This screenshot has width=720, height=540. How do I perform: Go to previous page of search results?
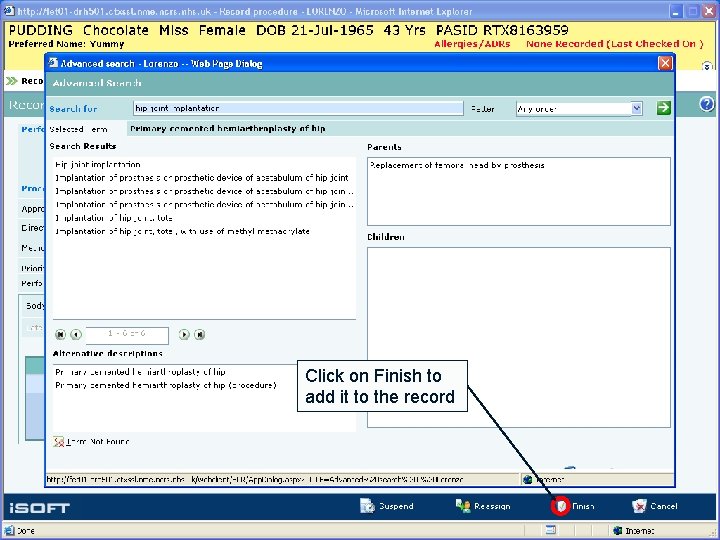[x=76, y=334]
